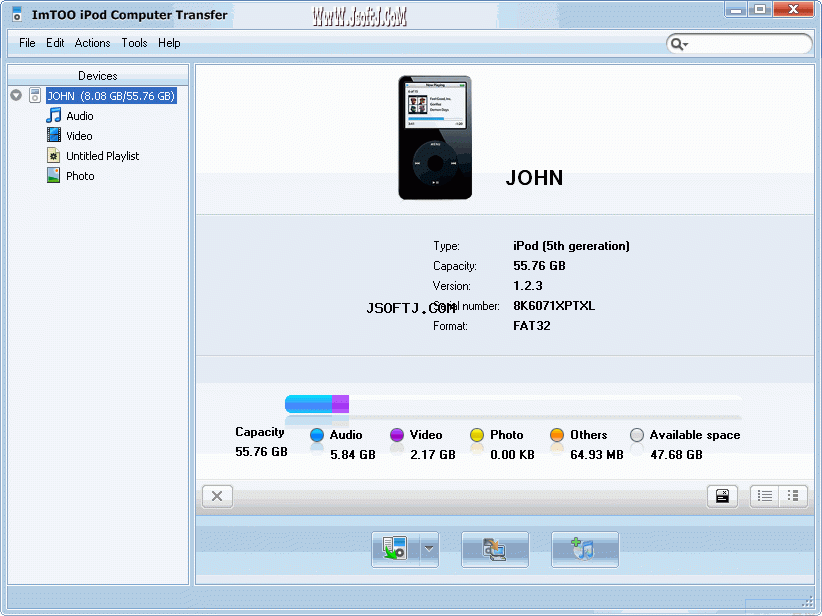Image resolution: width=822 pixels, height=616 pixels.
Task: Open the copy to computer dropdown arrow
Action: pyautogui.click(x=429, y=549)
